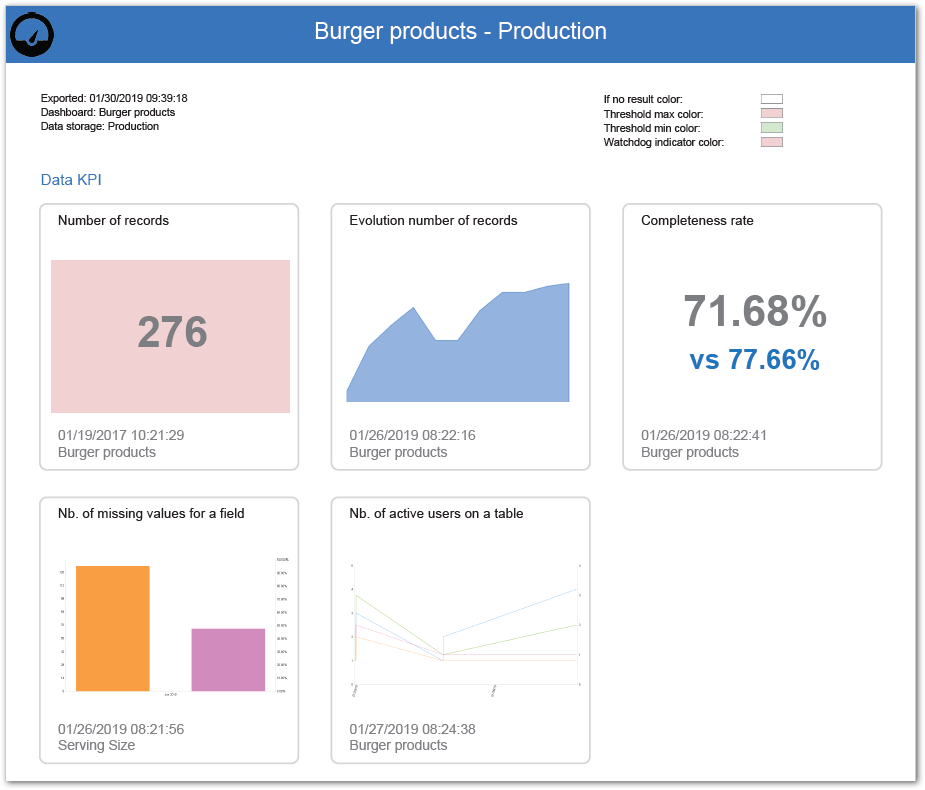Image resolution: width=925 pixels, height=790 pixels.
Task: Select the pink "276" value tile
Action: click(170, 335)
